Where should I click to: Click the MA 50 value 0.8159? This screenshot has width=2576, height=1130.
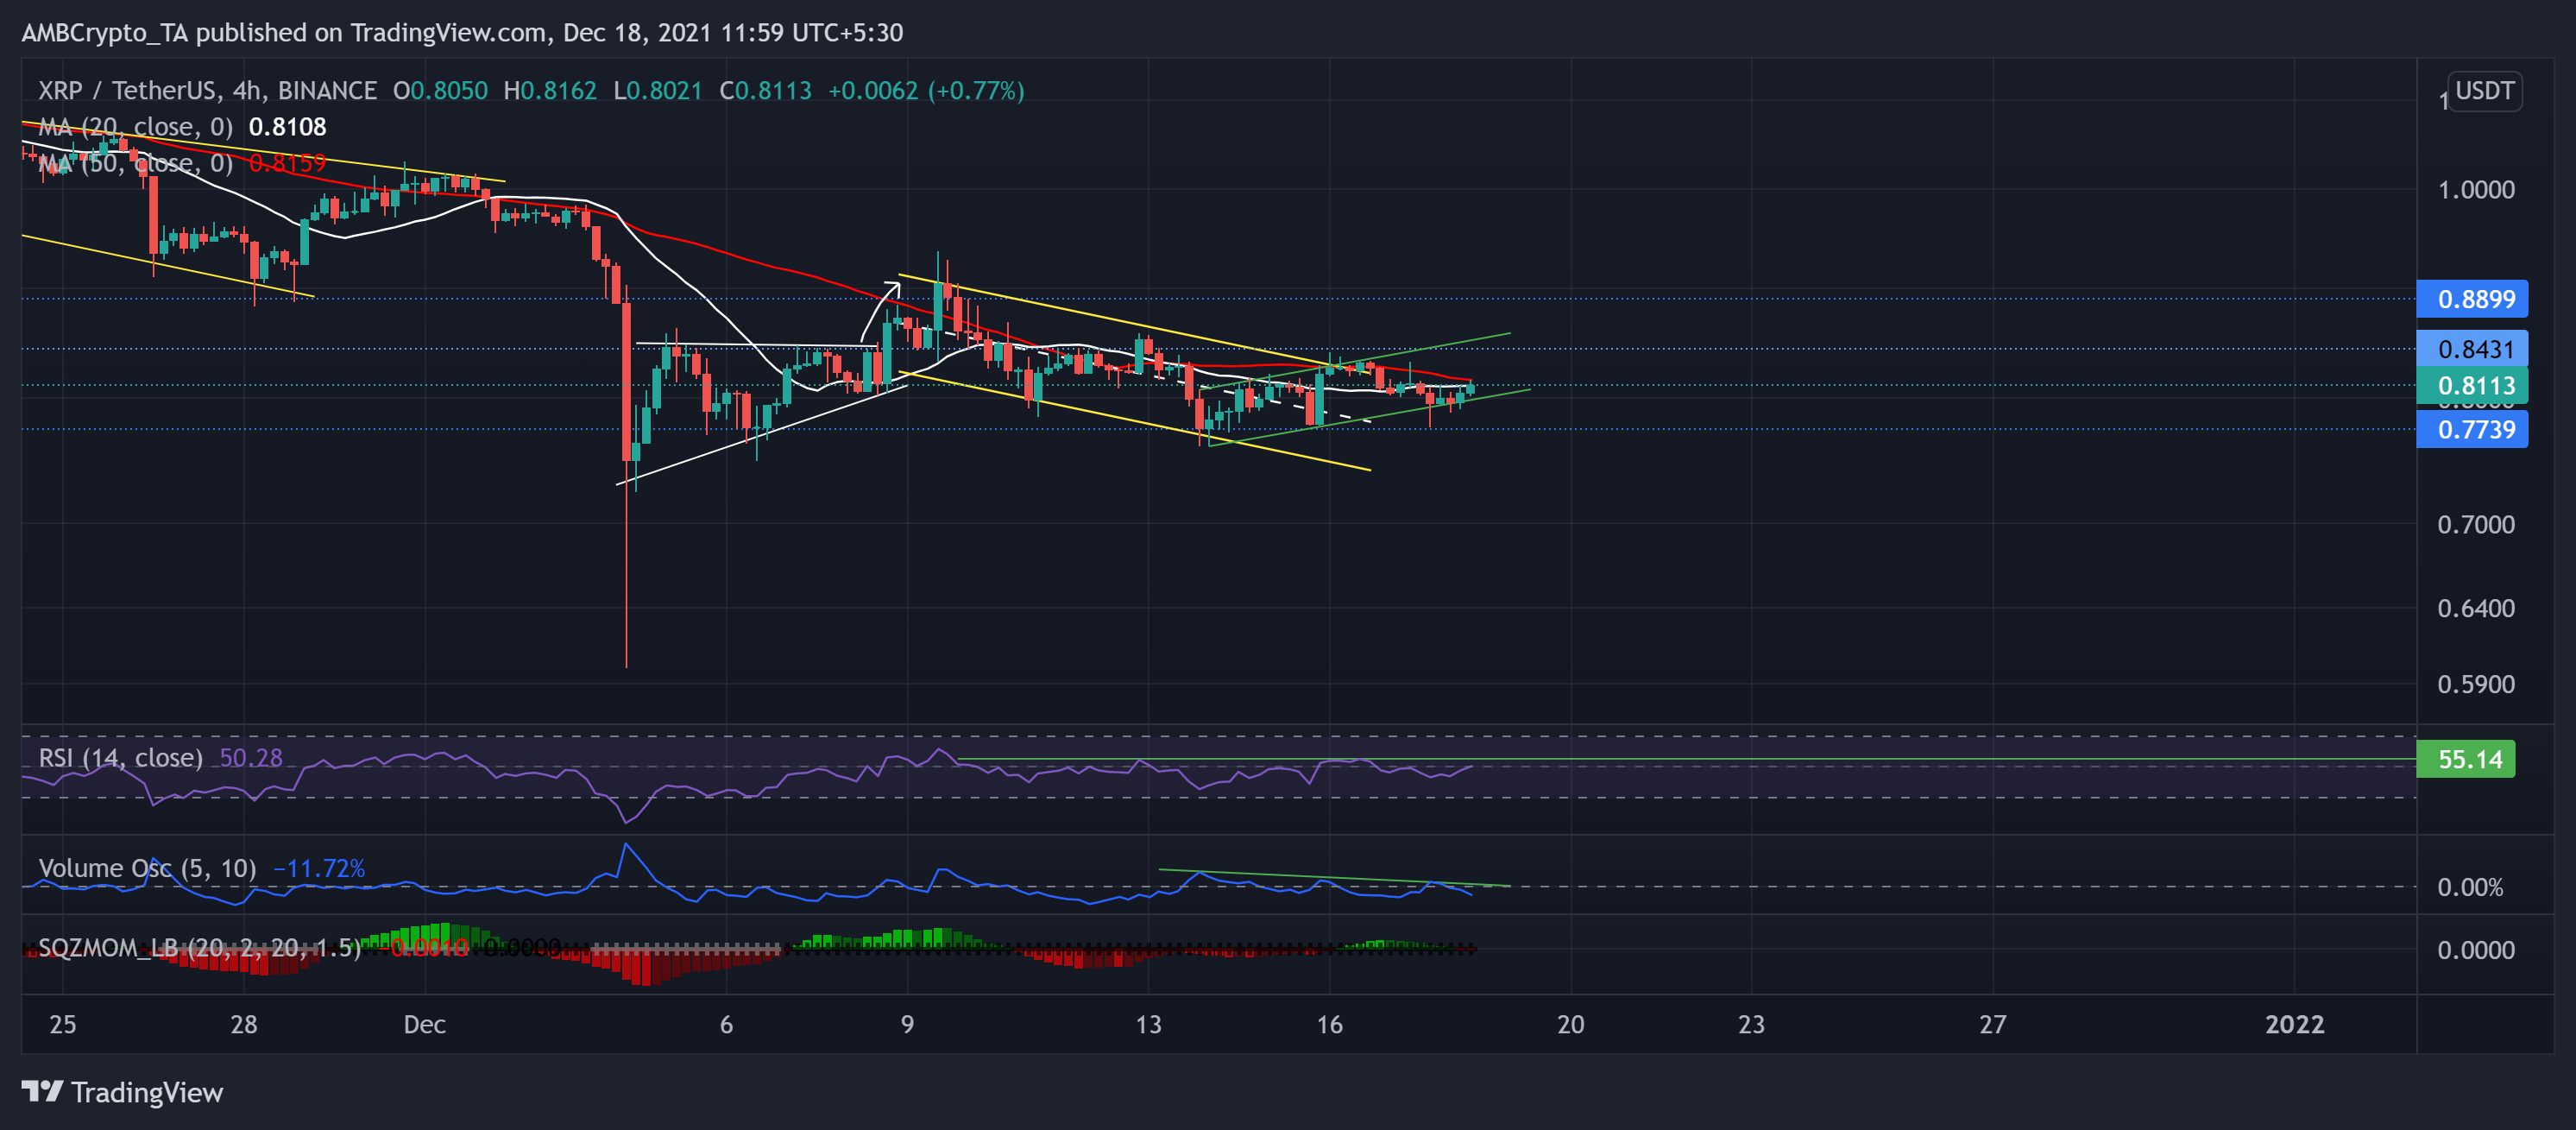[x=288, y=163]
